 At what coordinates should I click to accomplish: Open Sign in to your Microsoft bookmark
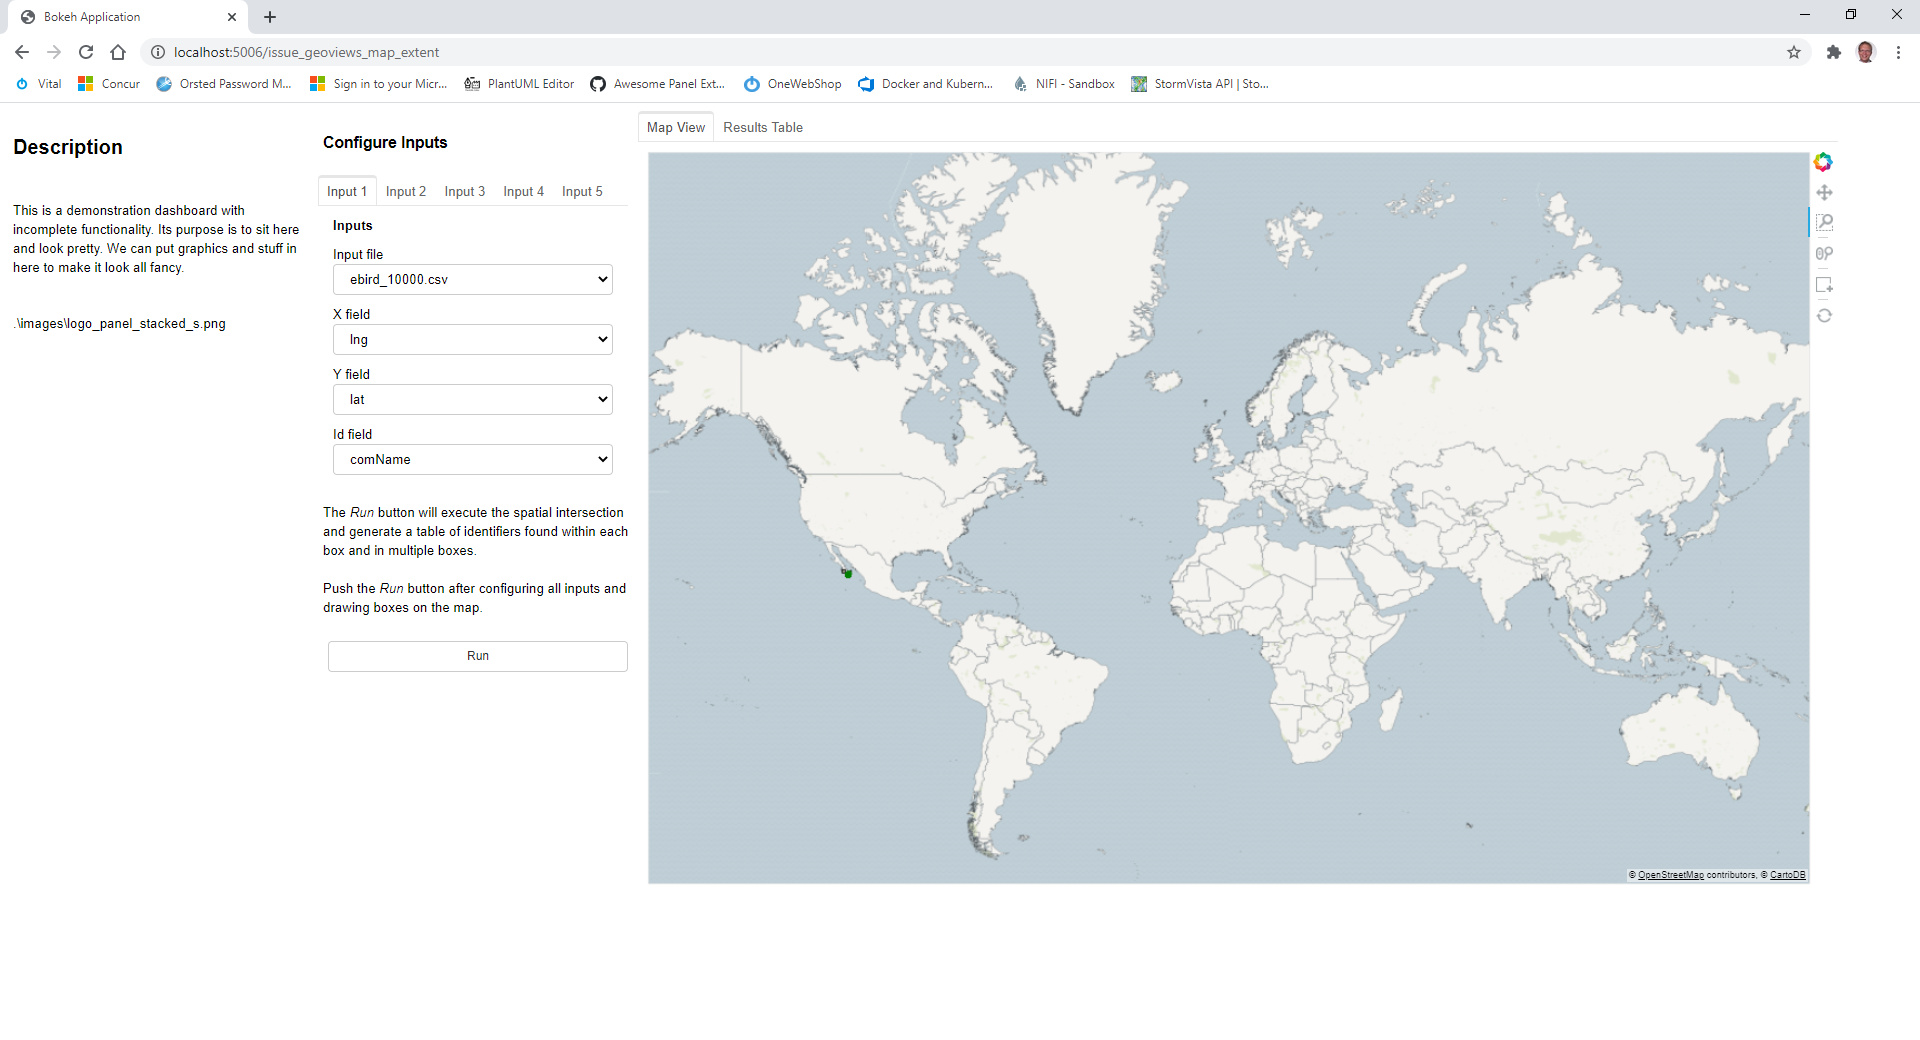coord(379,84)
